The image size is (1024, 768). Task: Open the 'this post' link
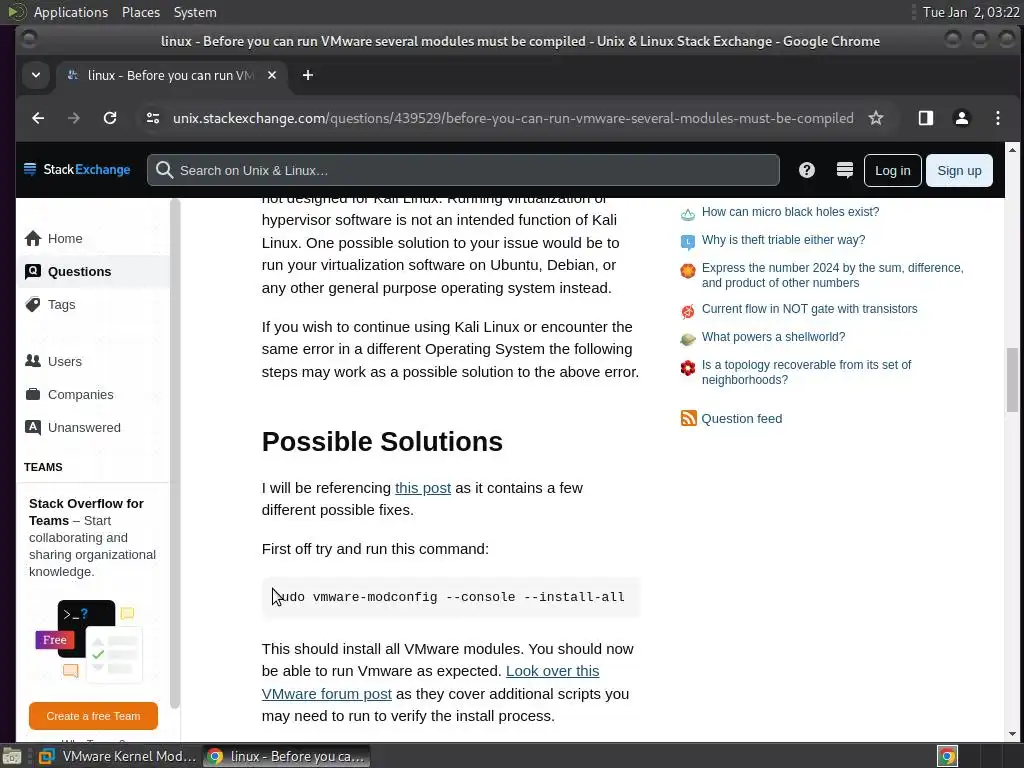[x=423, y=488]
